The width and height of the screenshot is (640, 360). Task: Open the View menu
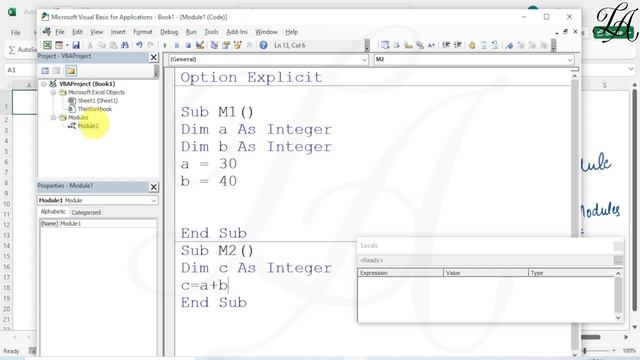(96, 32)
